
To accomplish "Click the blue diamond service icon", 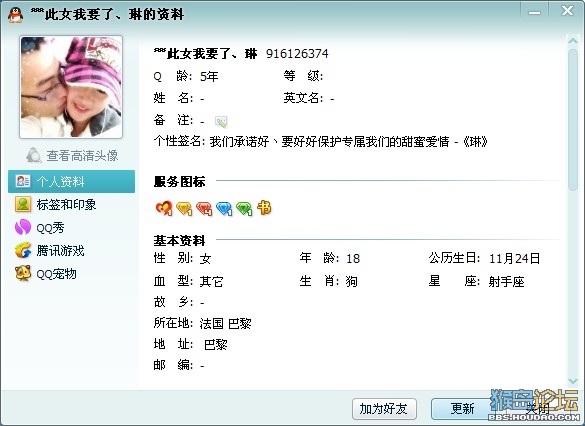I will tap(224, 209).
